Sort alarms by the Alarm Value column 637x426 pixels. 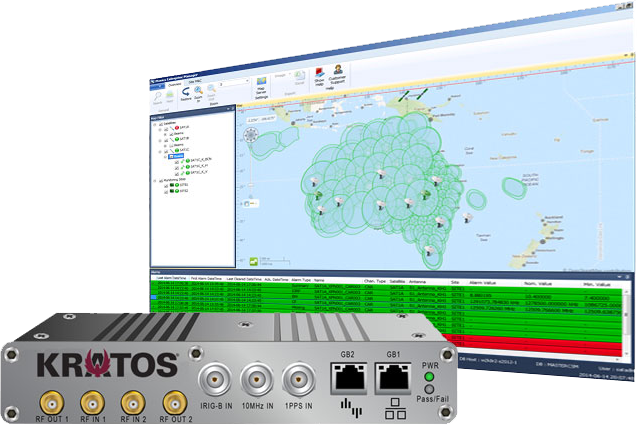coord(482,283)
